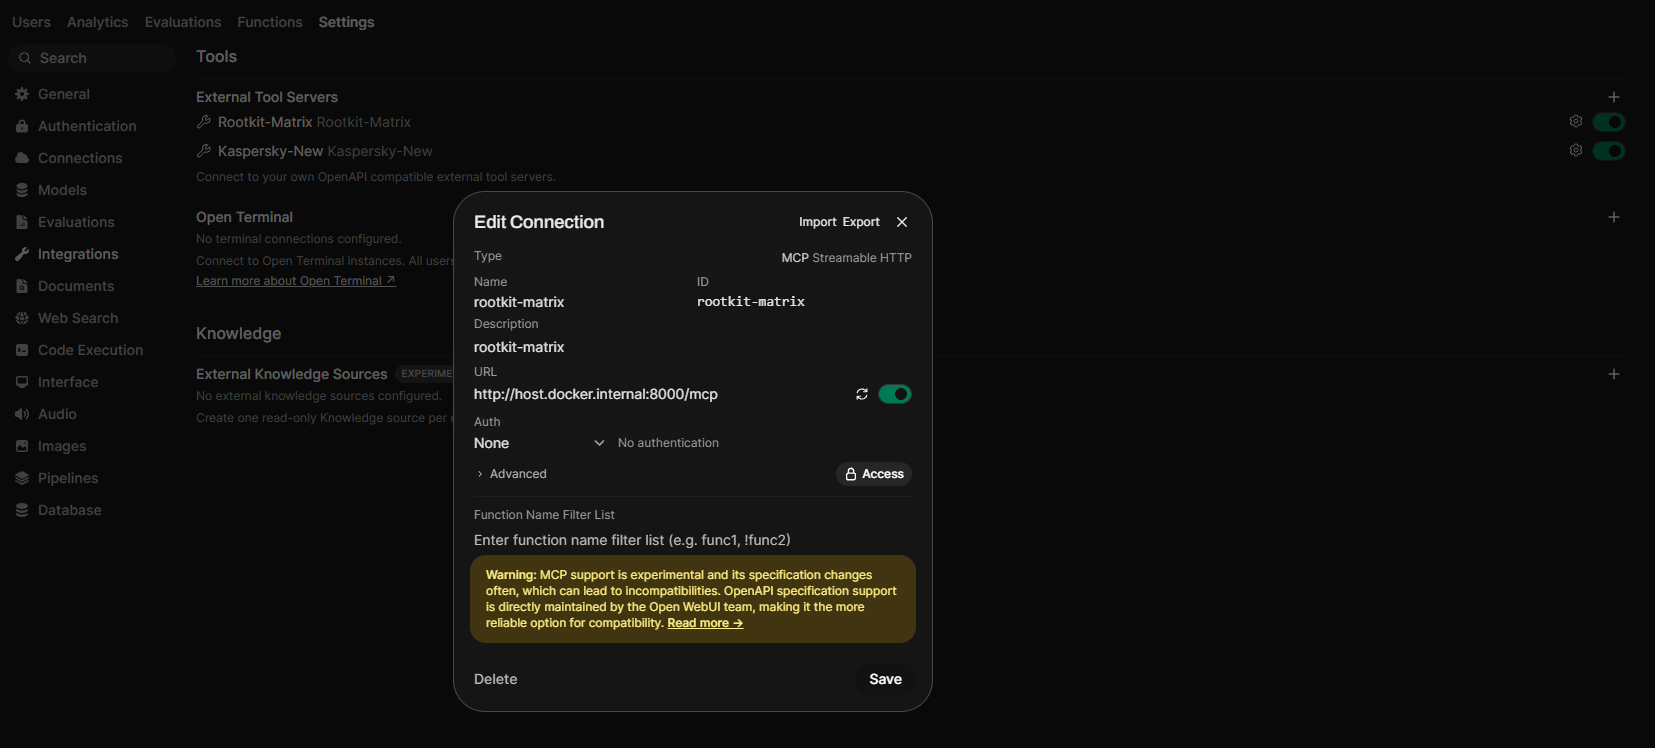The width and height of the screenshot is (1655, 748).
Task: Click the verify connection refresh icon by URL
Action: (862, 394)
